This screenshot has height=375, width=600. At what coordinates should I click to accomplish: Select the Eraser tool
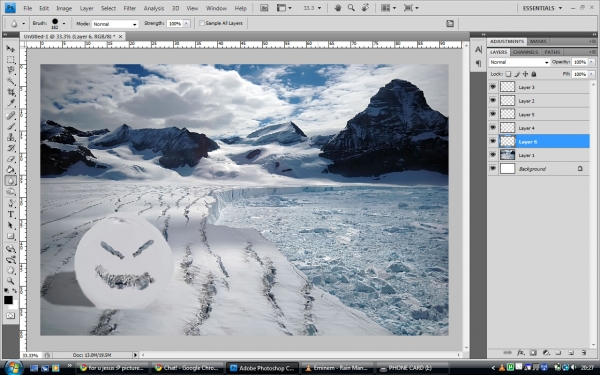(x=10, y=159)
